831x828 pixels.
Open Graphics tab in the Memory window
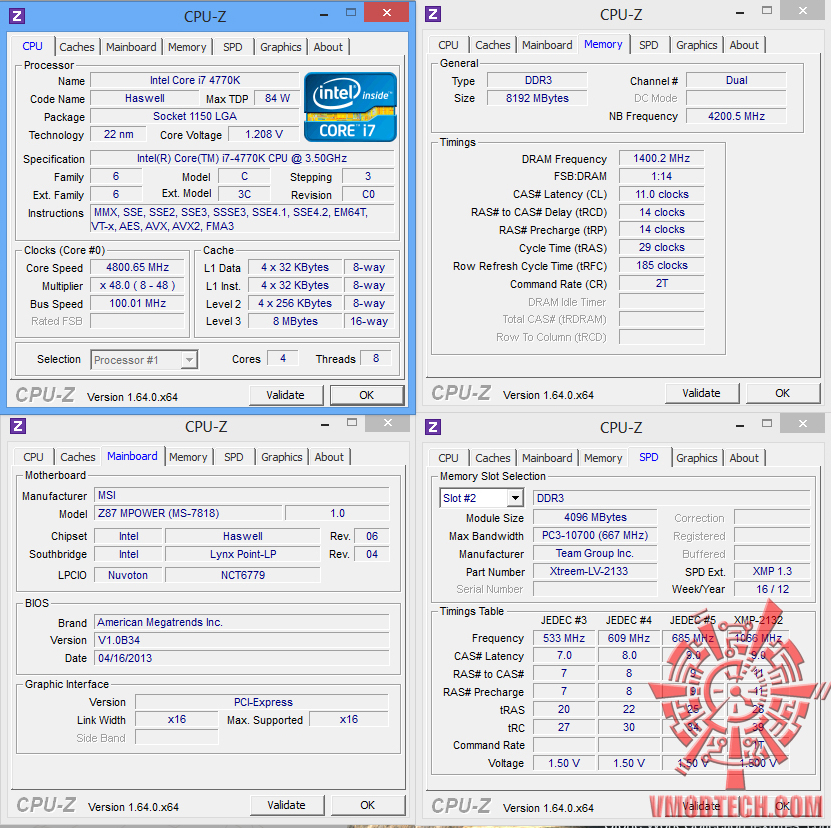coord(696,45)
